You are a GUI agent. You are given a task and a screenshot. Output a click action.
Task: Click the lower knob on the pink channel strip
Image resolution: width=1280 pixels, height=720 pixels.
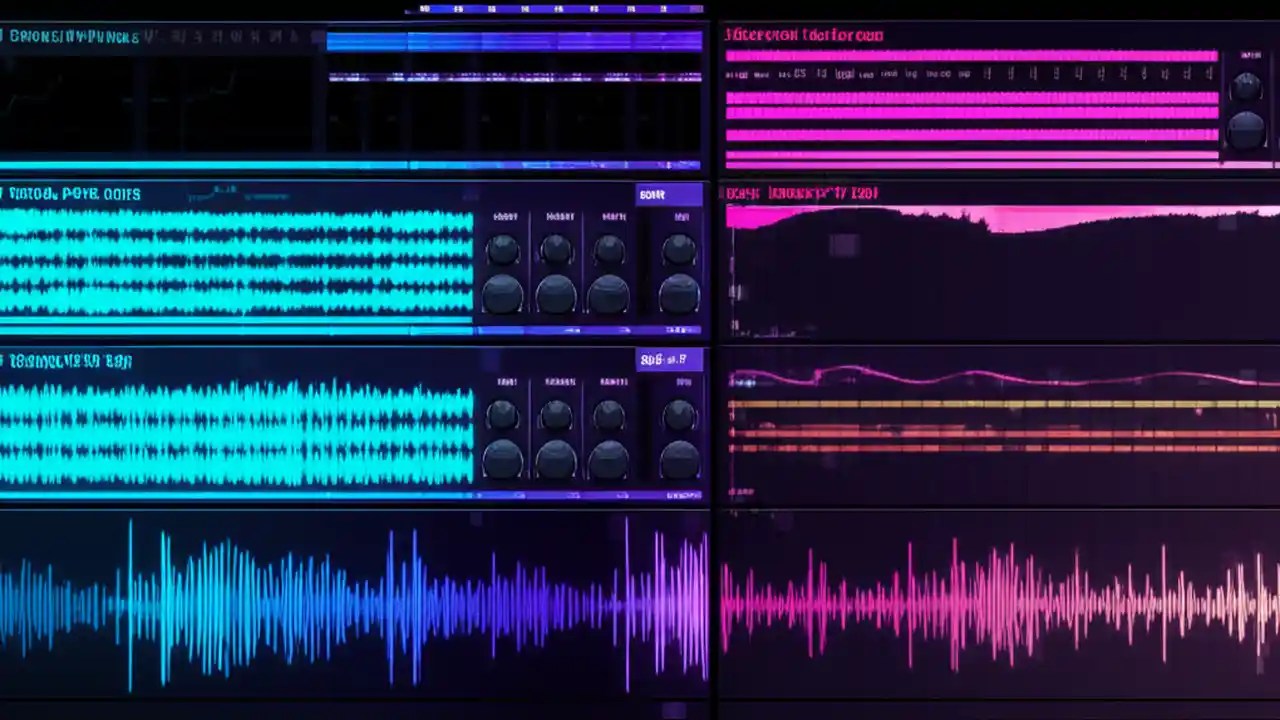pyautogui.click(x=1246, y=128)
